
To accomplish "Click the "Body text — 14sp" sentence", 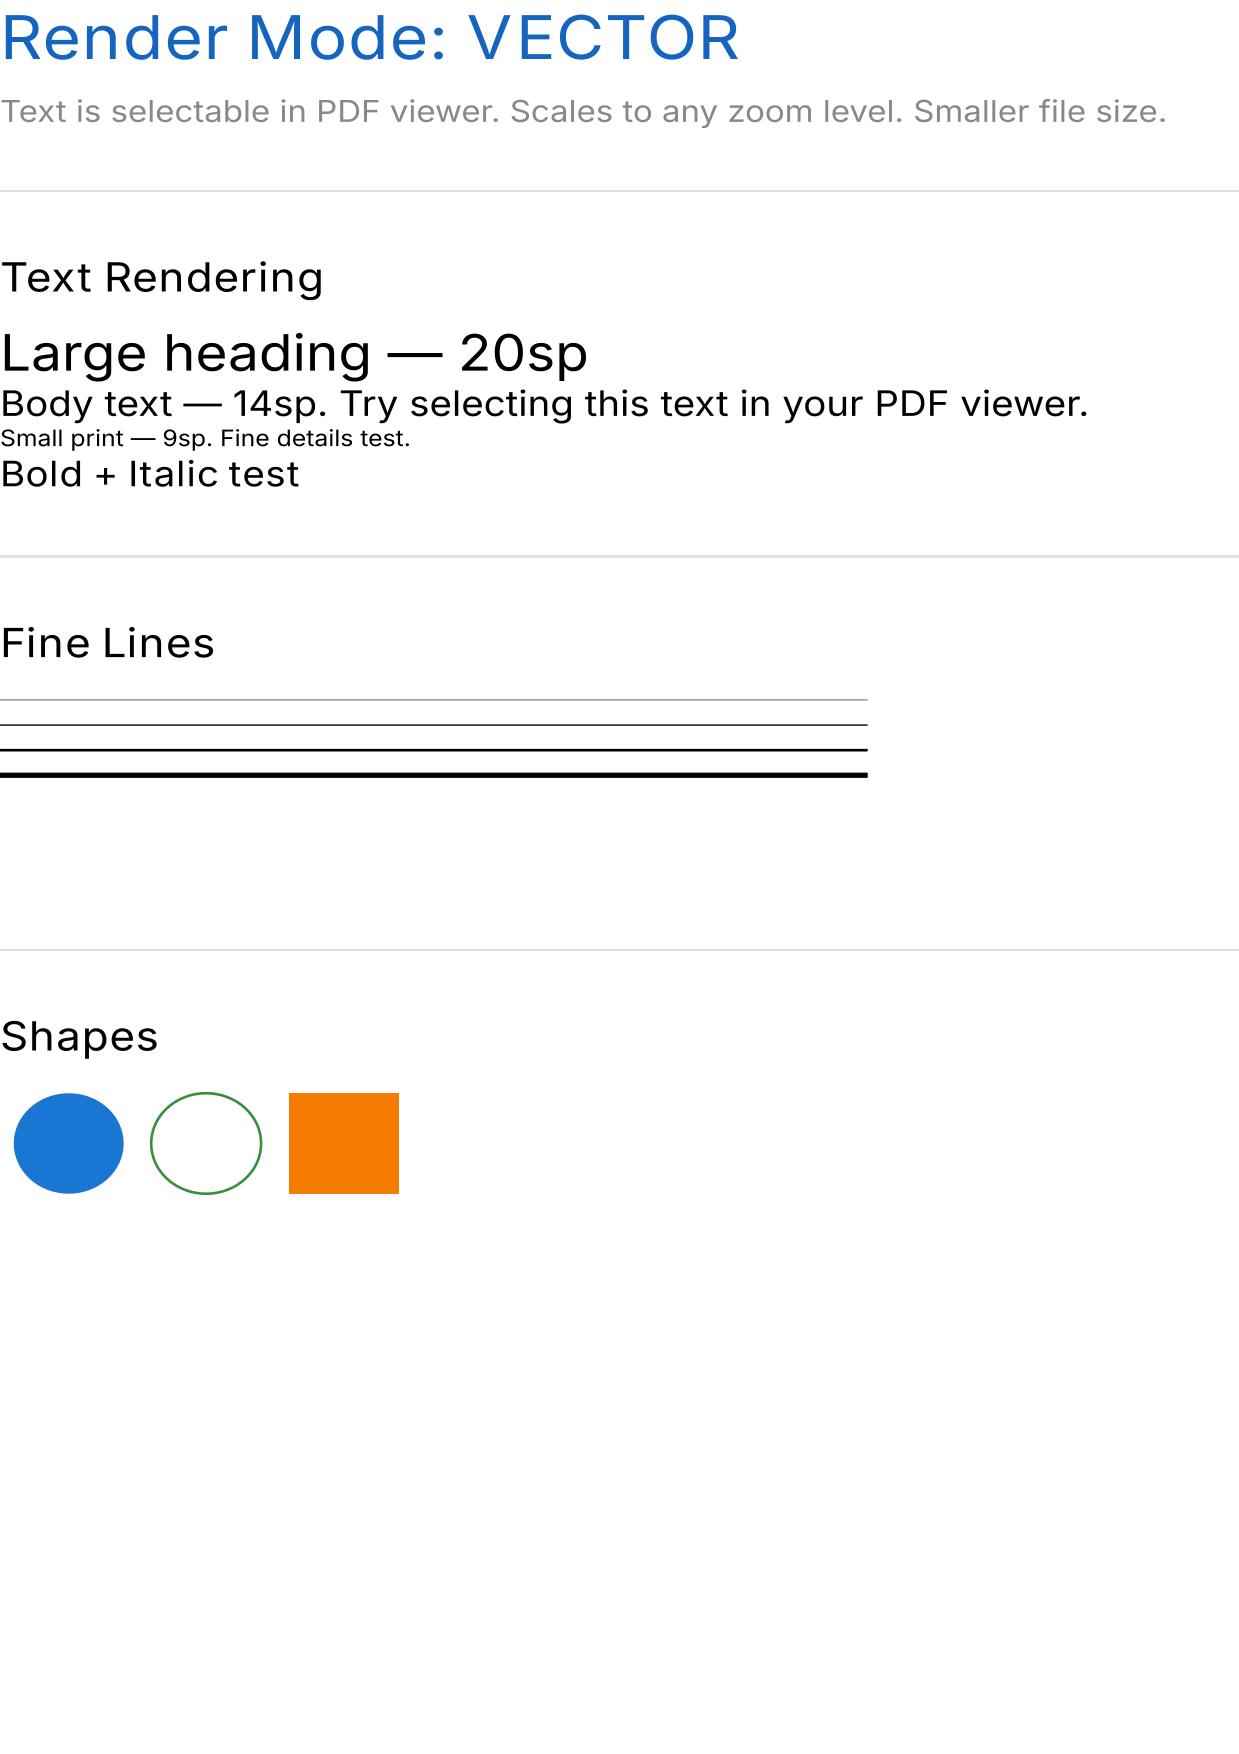I will 544,404.
